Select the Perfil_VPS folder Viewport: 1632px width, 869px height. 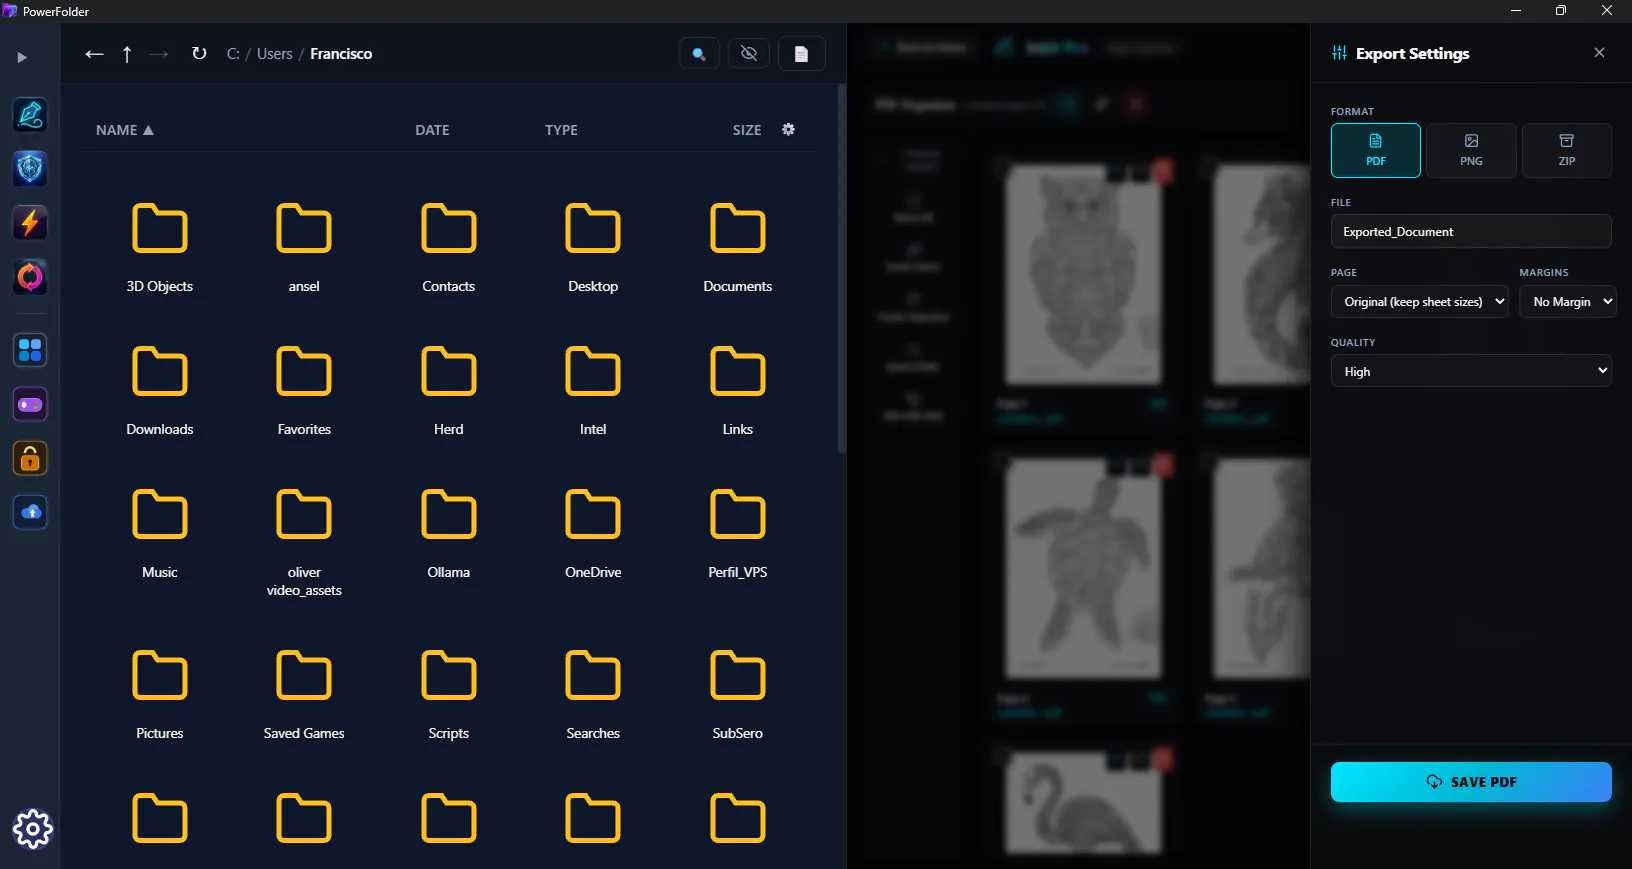(738, 534)
